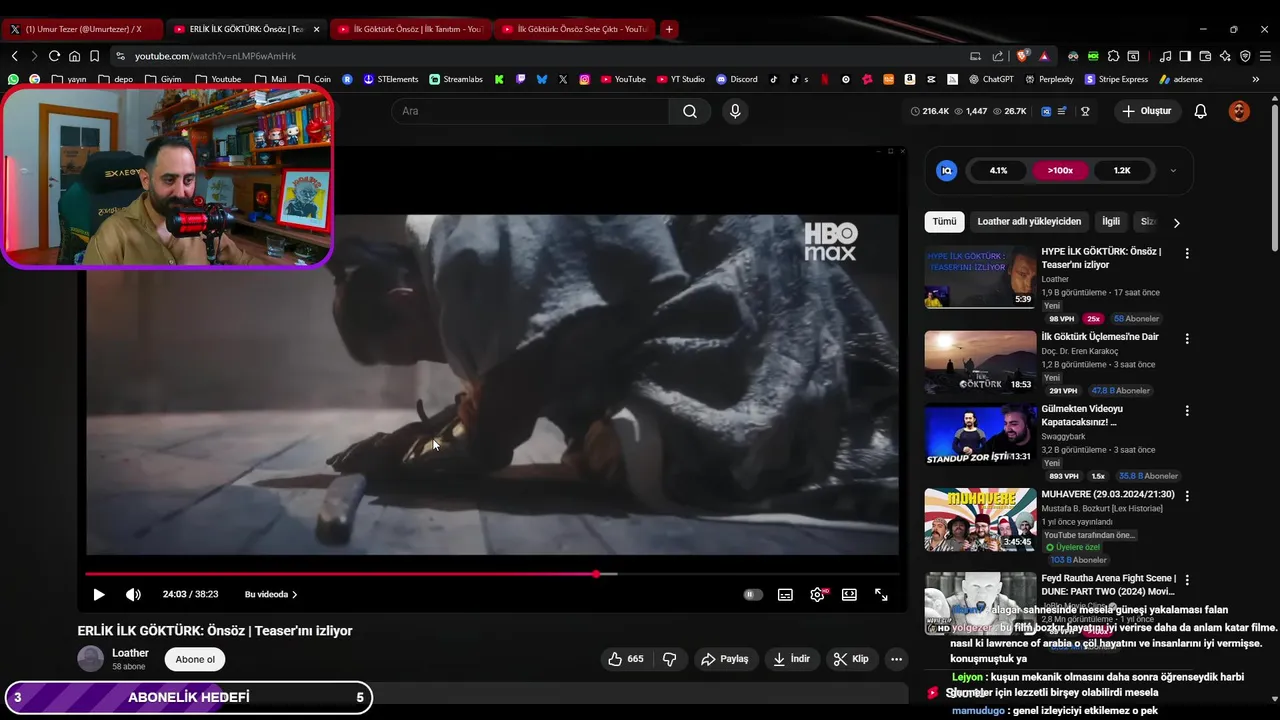Open the ChatGPT bookmark

pyautogui.click(x=990, y=79)
